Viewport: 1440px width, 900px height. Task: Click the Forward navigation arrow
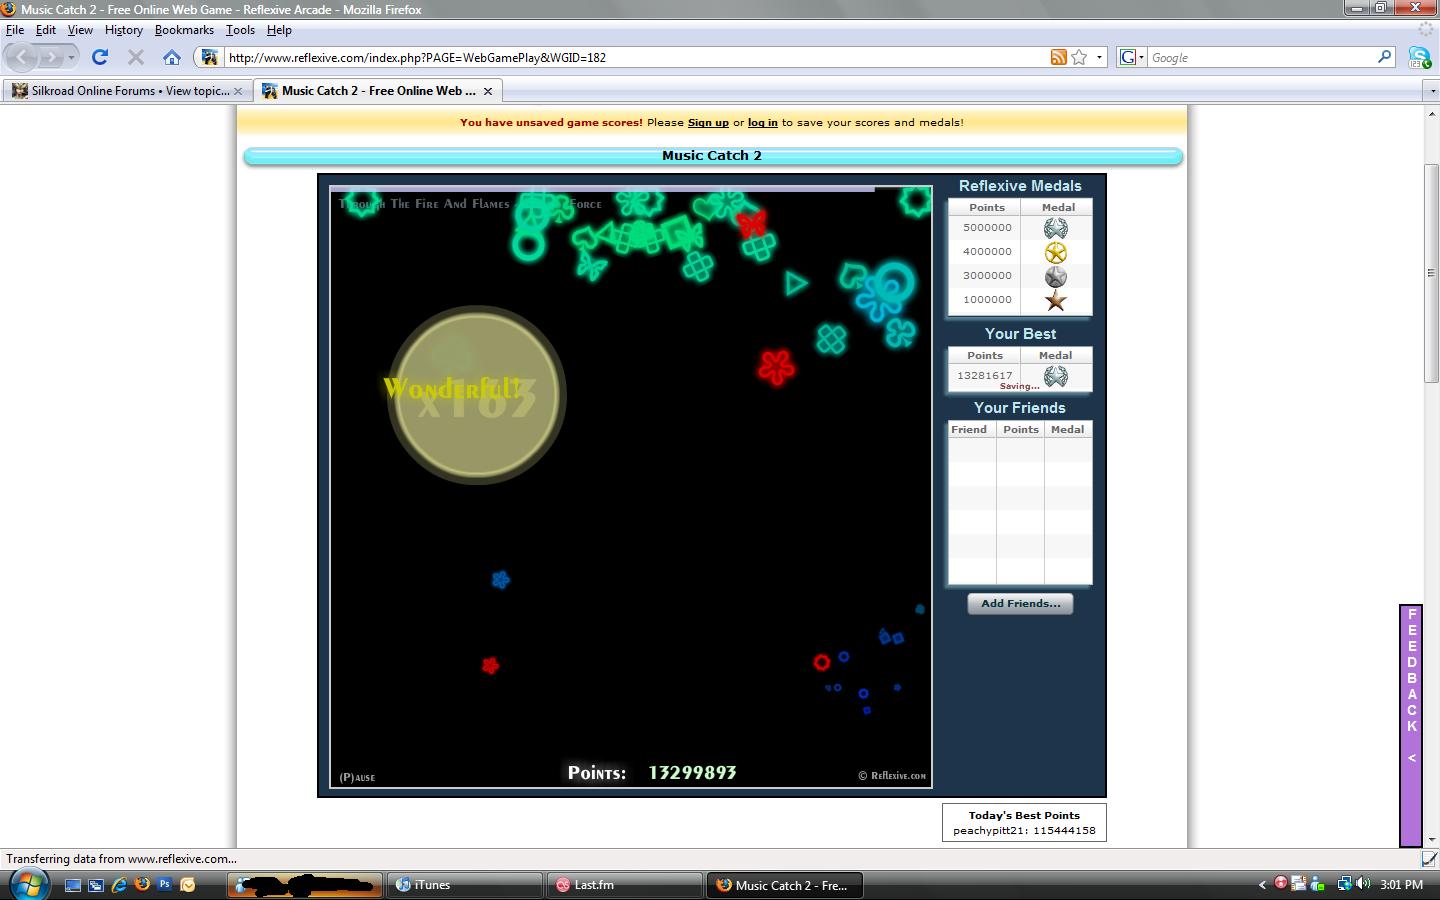coord(51,57)
